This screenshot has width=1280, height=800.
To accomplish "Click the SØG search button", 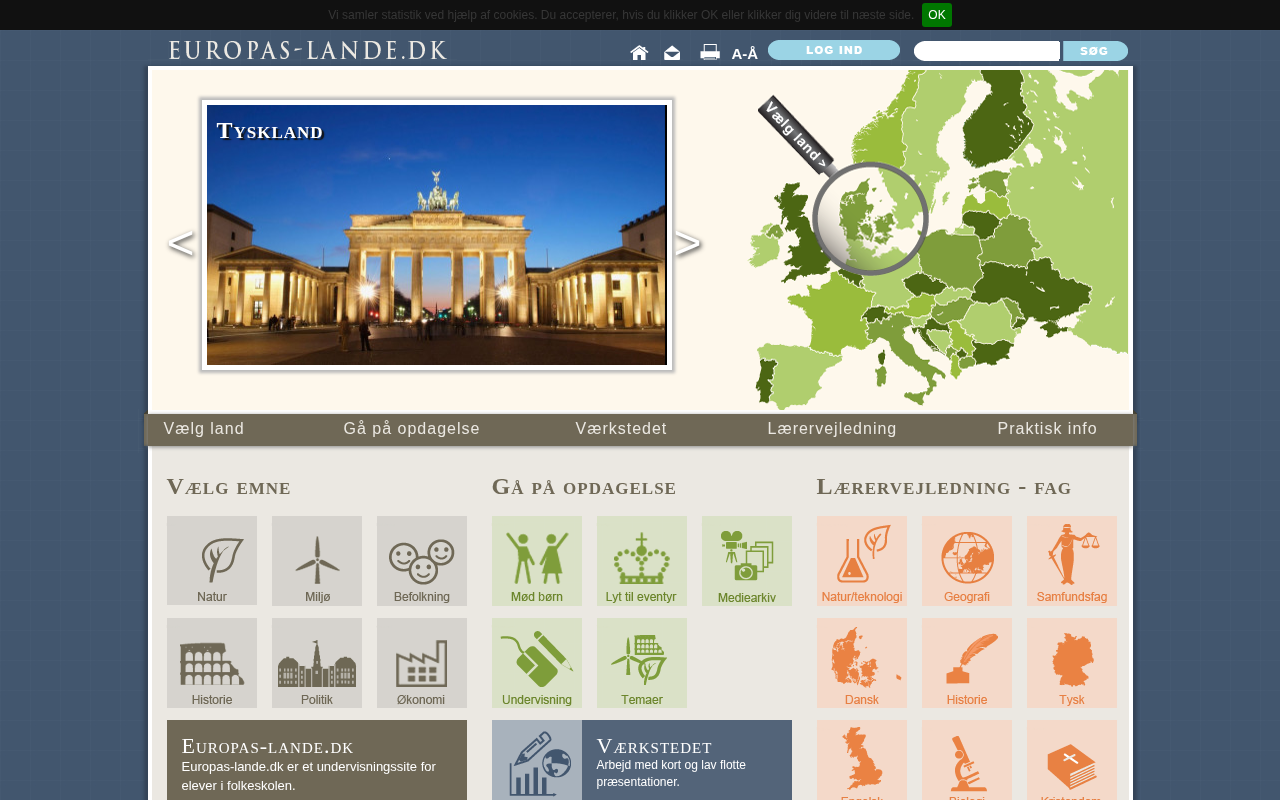I will [x=1095, y=51].
